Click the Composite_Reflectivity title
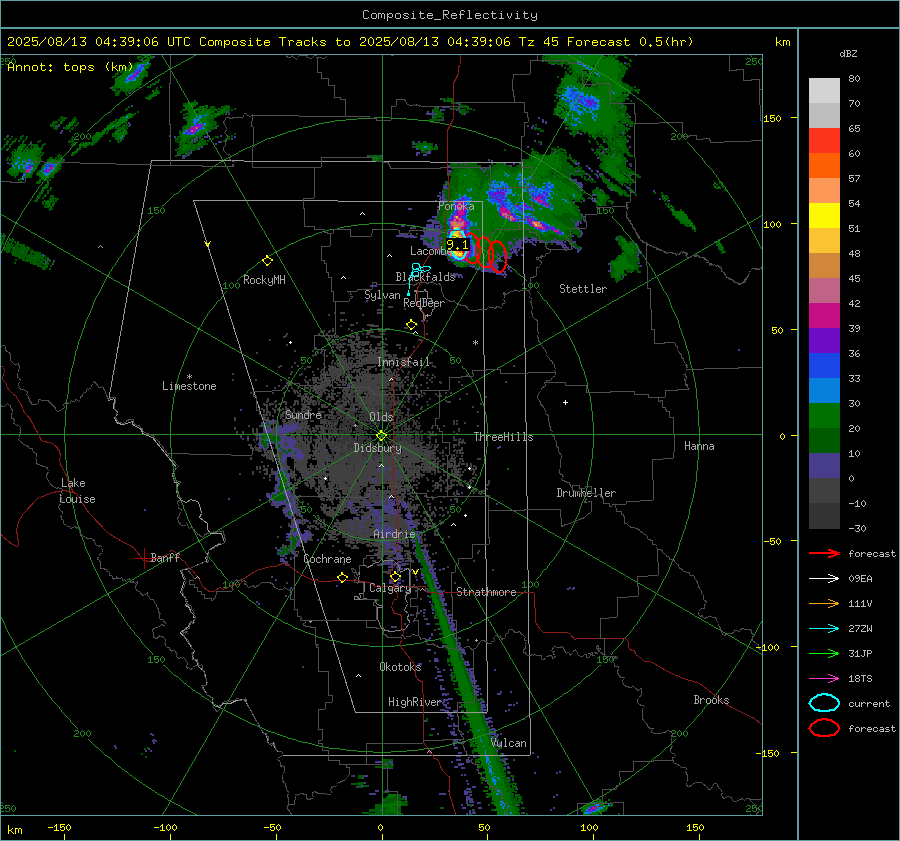 pyautogui.click(x=450, y=15)
